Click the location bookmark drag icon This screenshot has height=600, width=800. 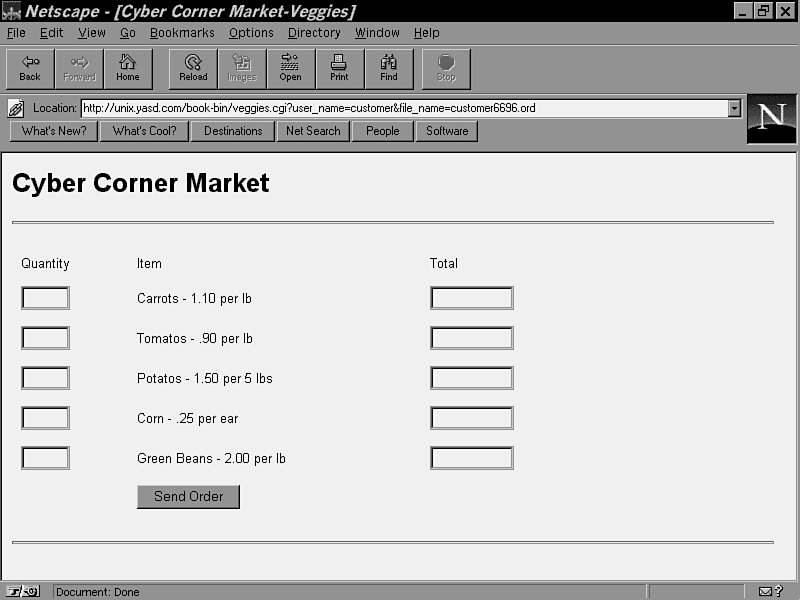pyautogui.click(x=16, y=108)
